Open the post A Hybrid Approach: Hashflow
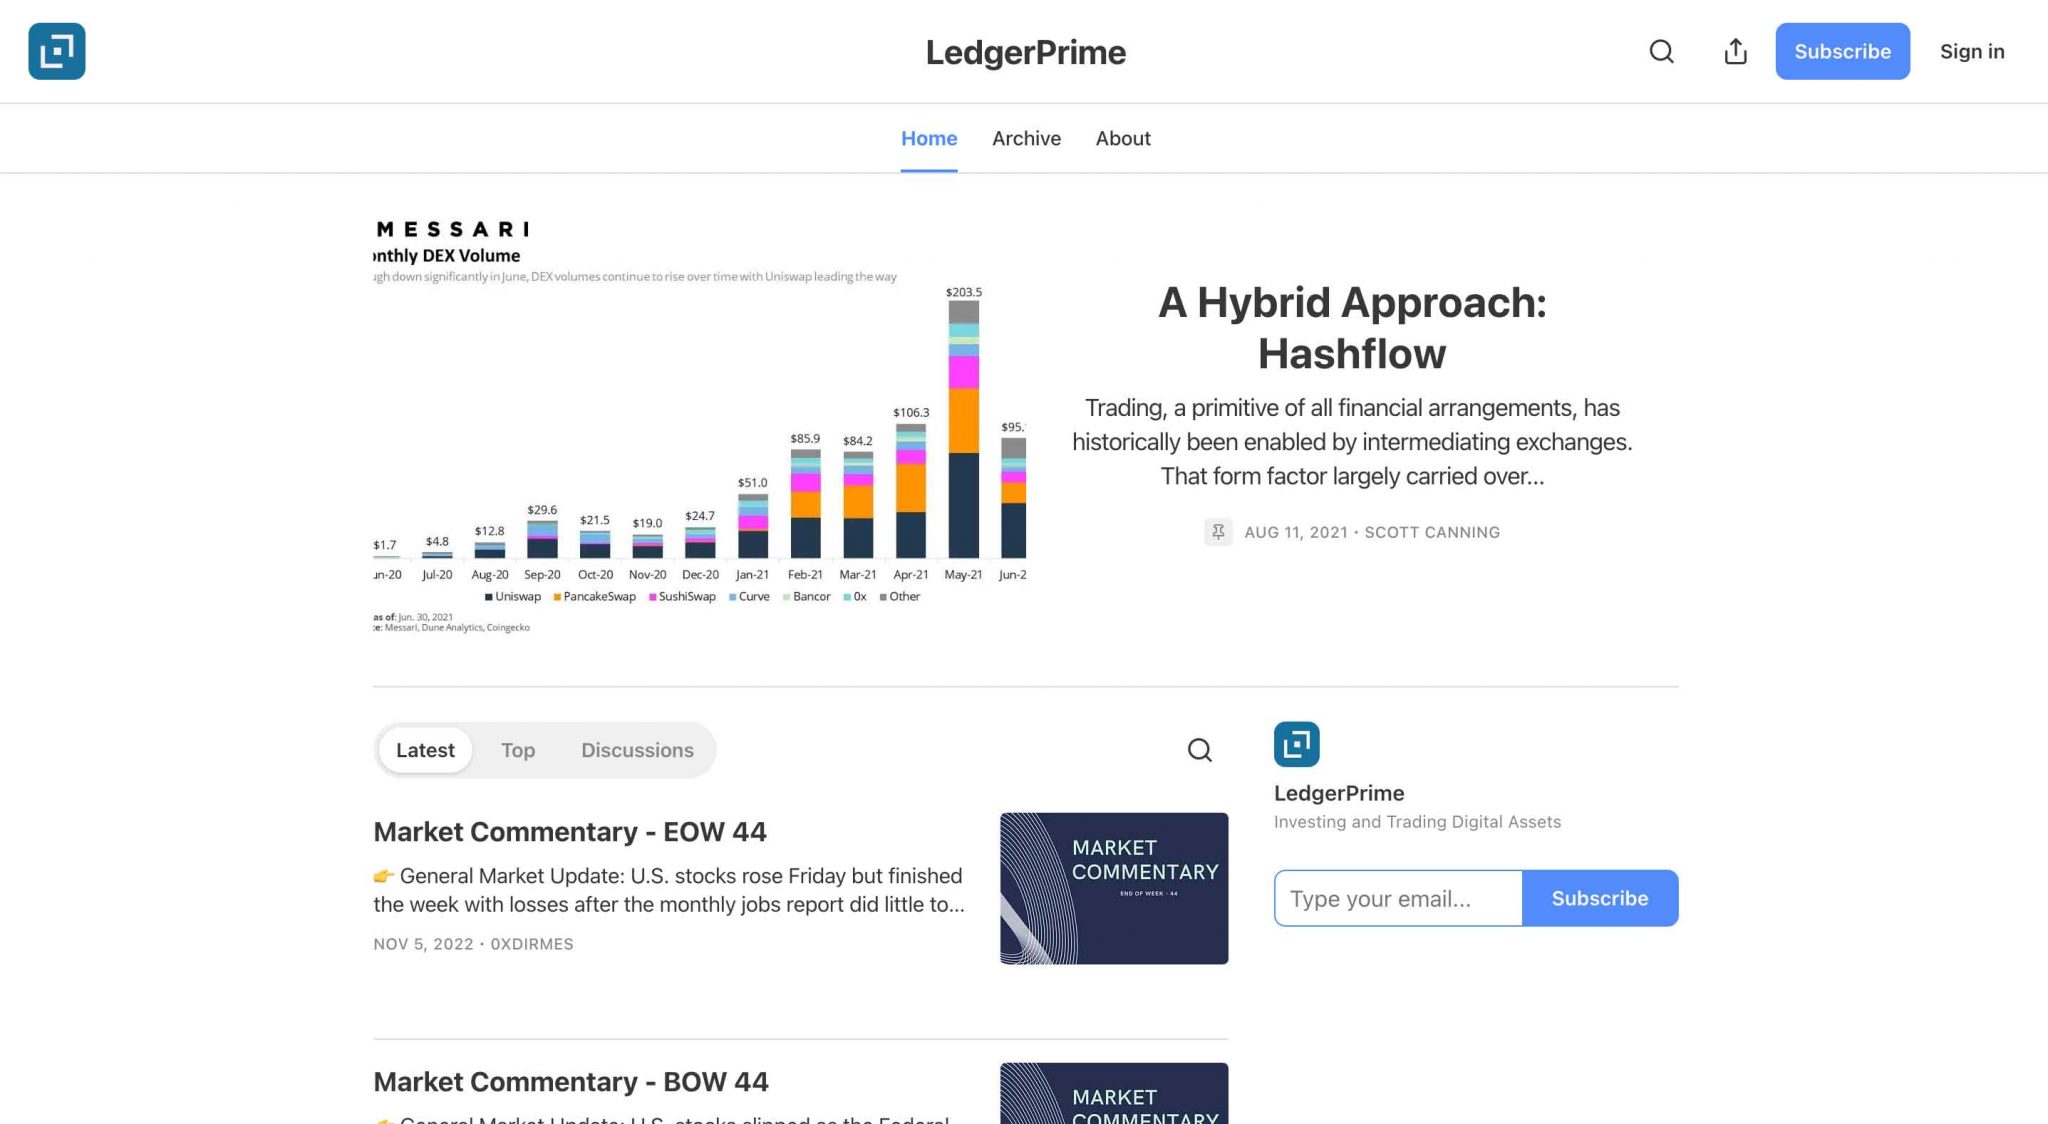The height and width of the screenshot is (1124, 2048). (1351, 328)
